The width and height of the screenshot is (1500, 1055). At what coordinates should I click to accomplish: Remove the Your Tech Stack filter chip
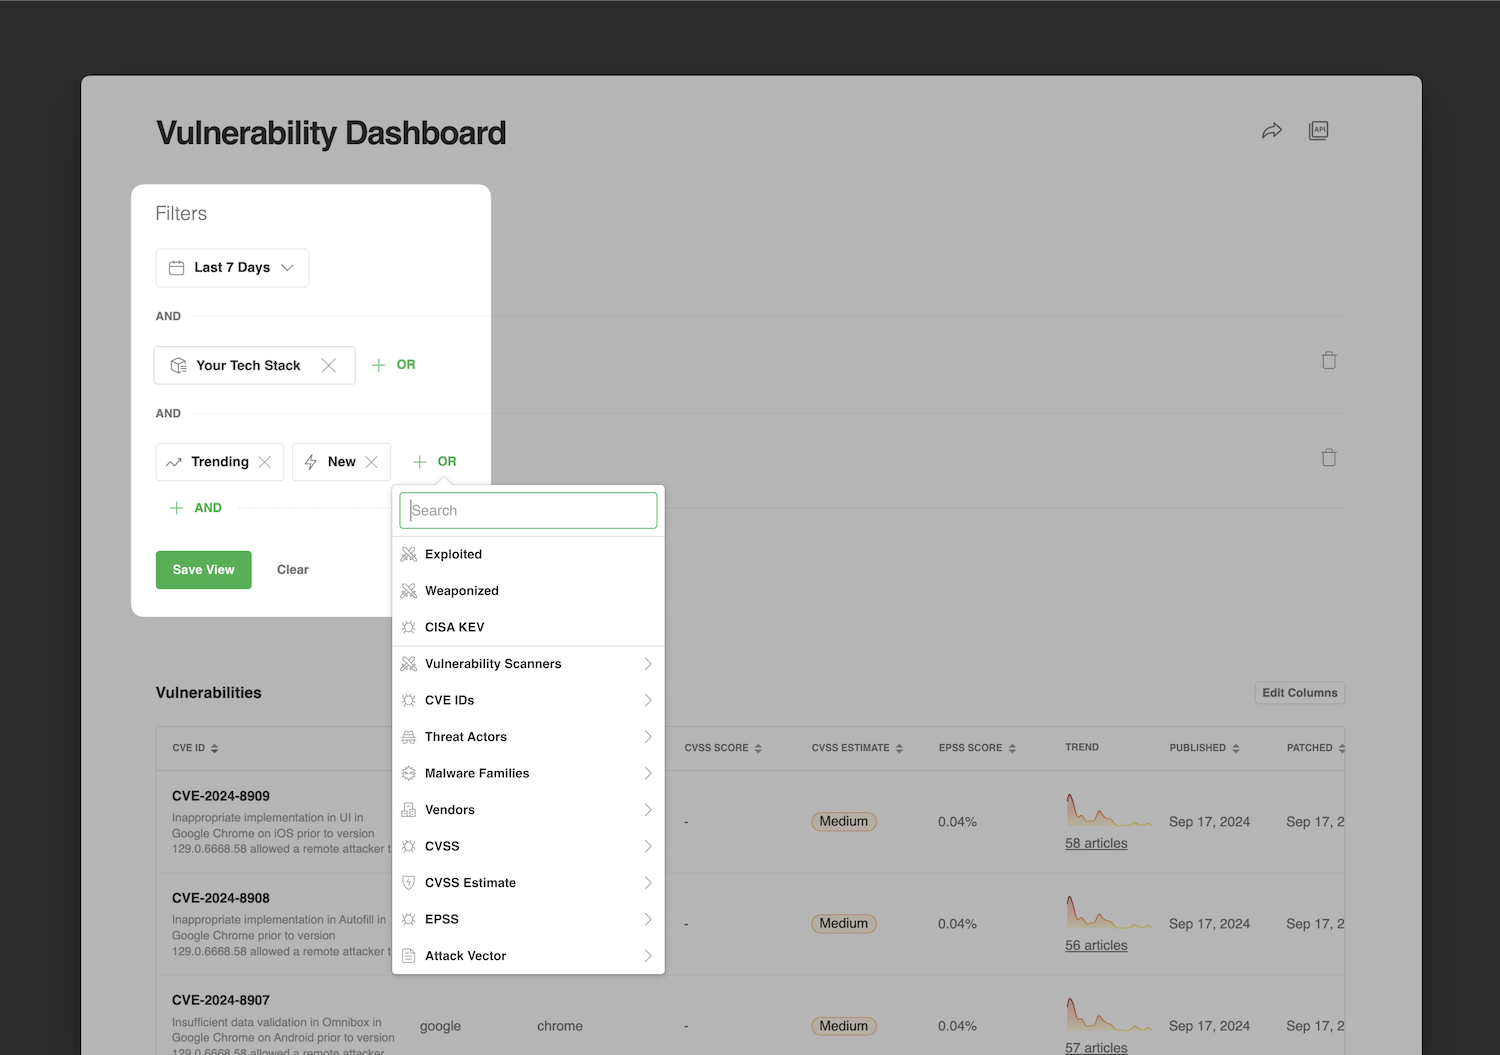point(329,365)
